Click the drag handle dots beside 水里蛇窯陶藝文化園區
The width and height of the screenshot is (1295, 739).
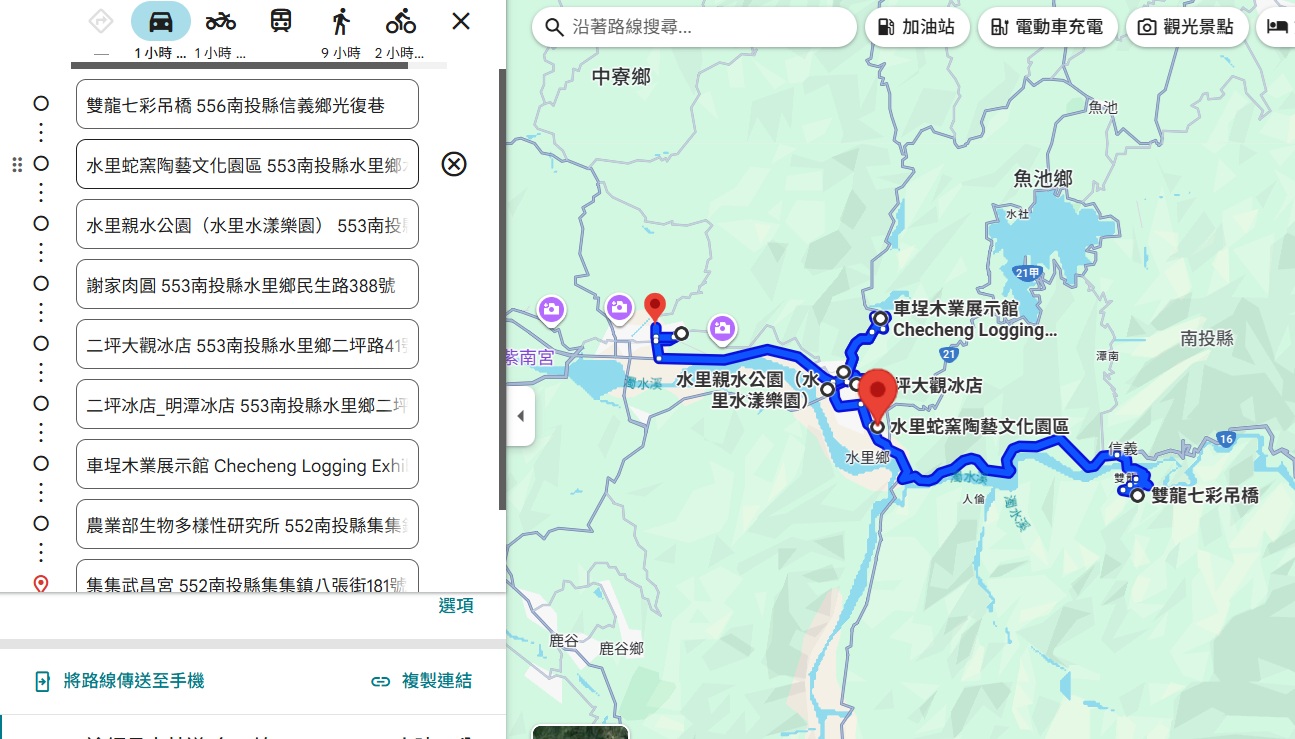[17, 164]
